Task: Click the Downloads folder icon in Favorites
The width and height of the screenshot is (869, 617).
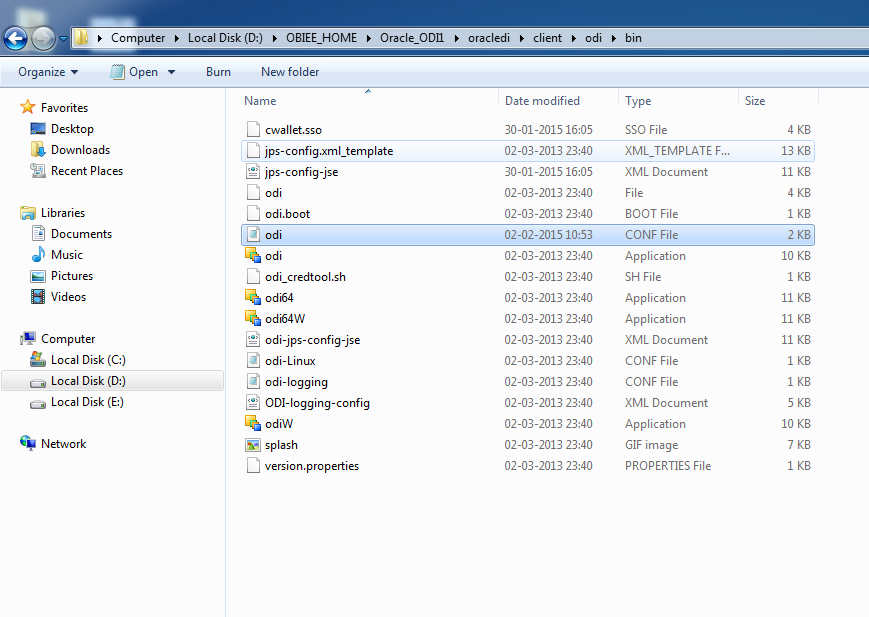Action: click(38, 150)
